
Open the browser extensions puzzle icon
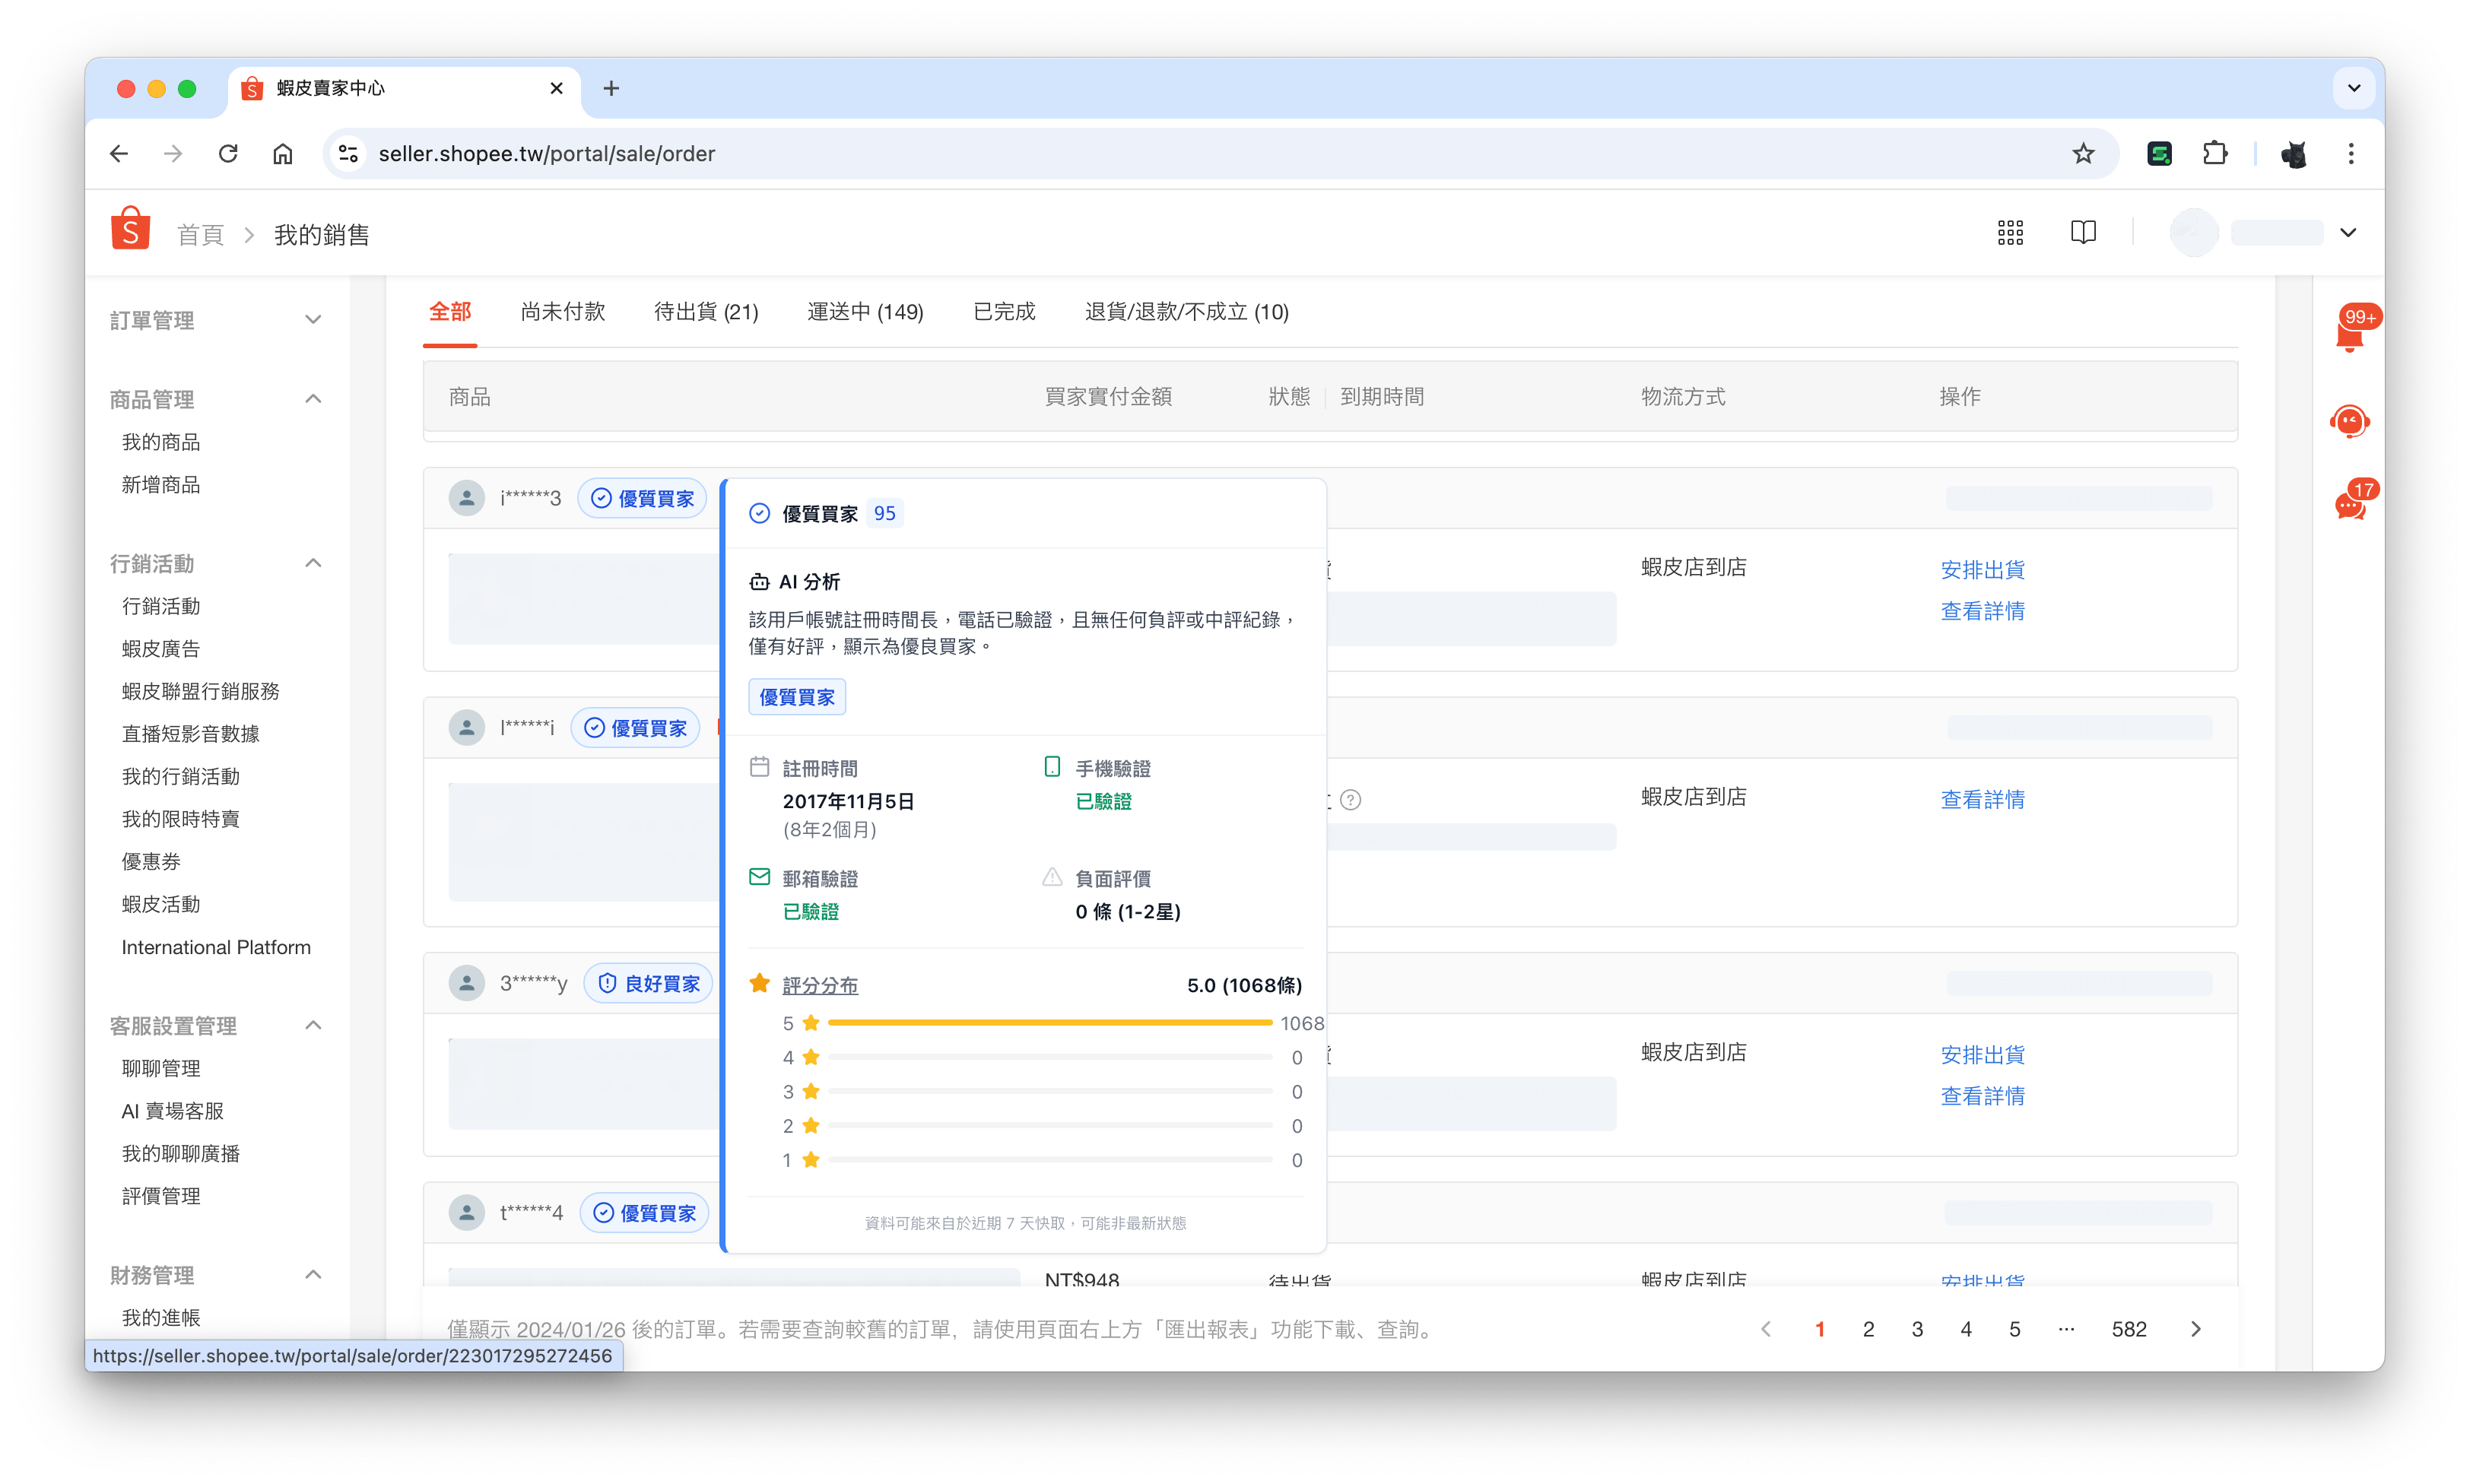(2214, 153)
